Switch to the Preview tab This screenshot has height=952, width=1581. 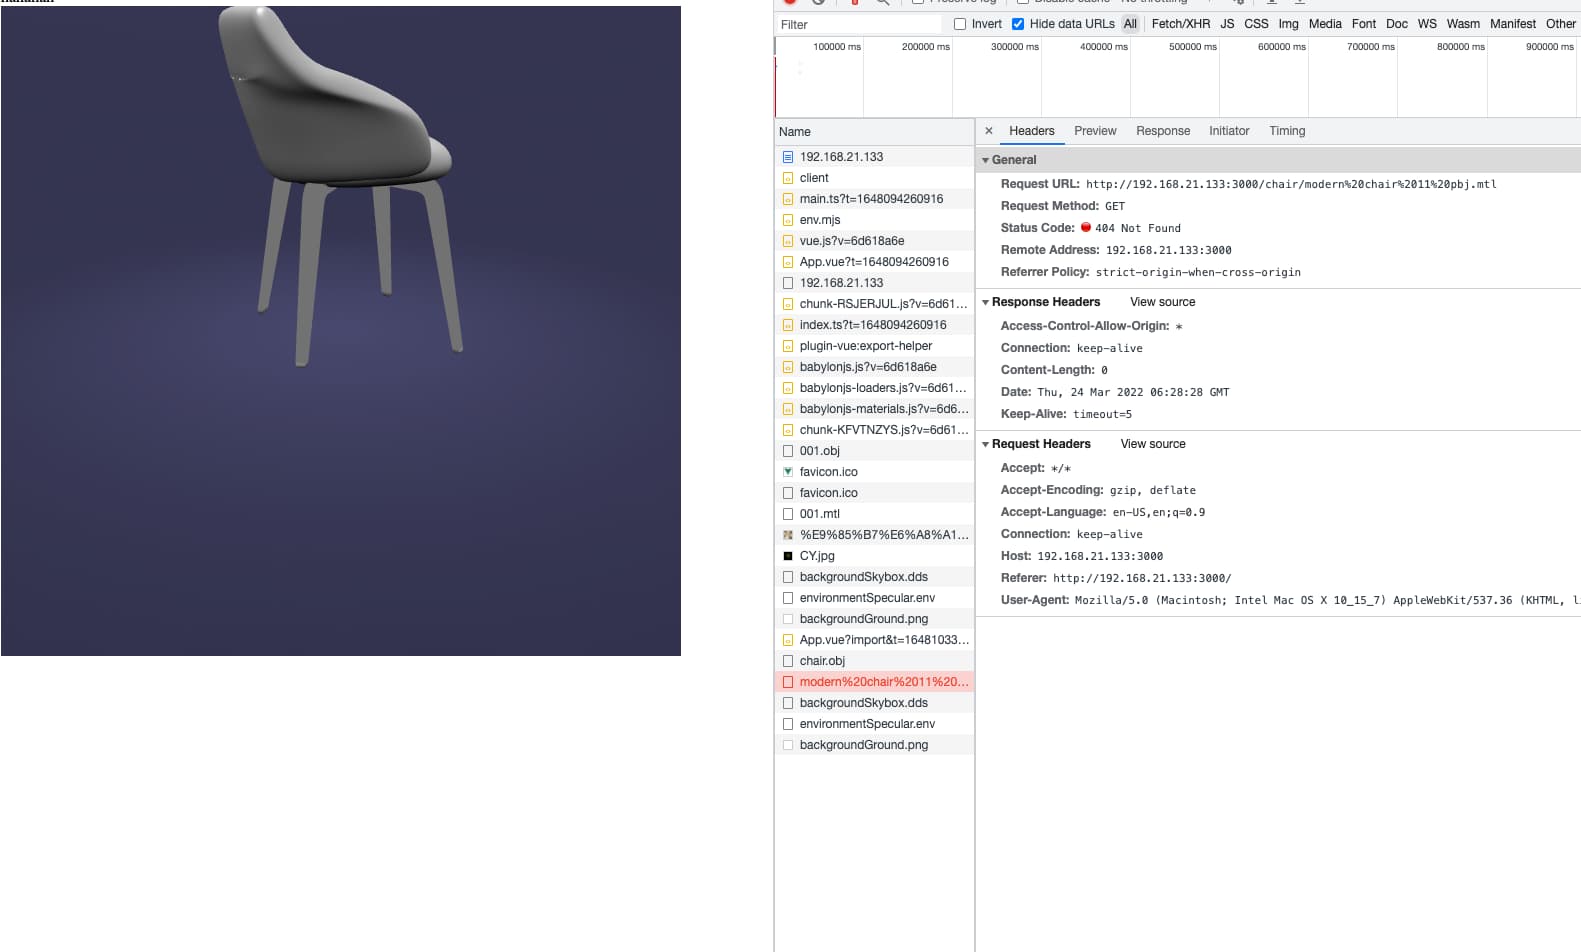tap(1095, 131)
